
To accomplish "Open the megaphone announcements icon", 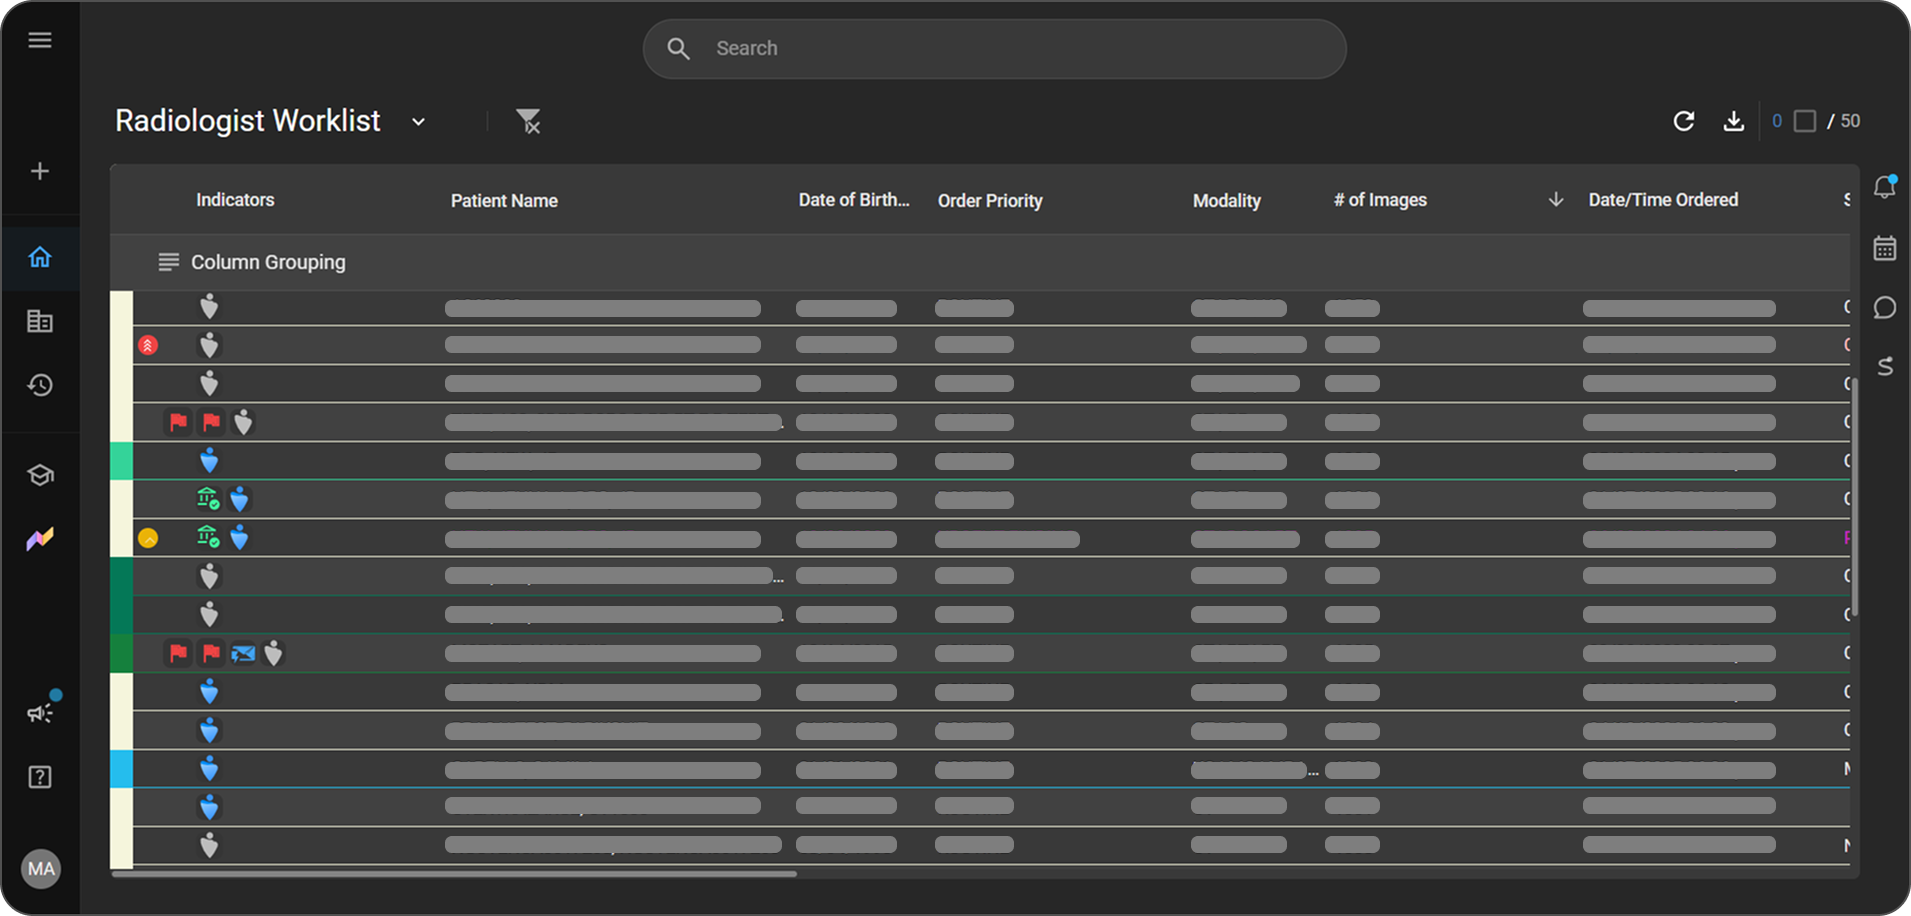I will coord(40,712).
